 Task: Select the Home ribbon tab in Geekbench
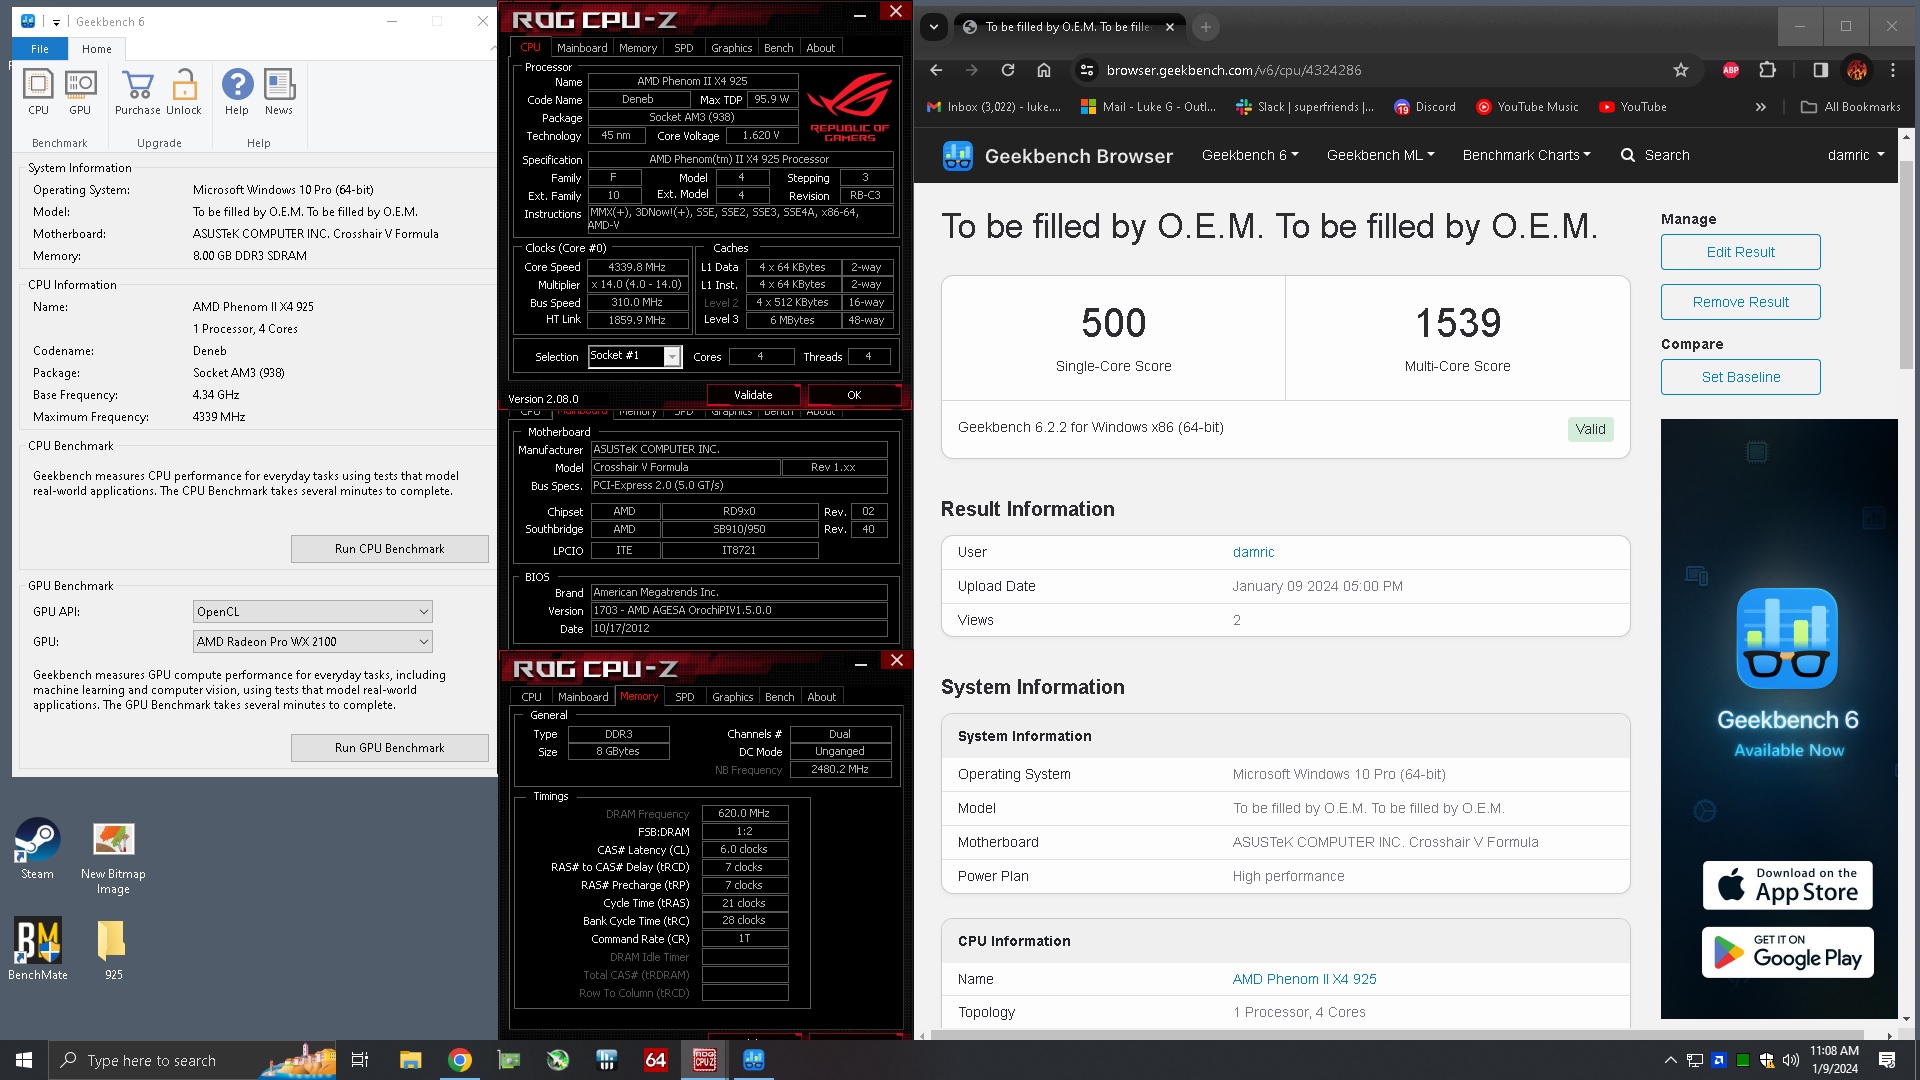(x=97, y=49)
